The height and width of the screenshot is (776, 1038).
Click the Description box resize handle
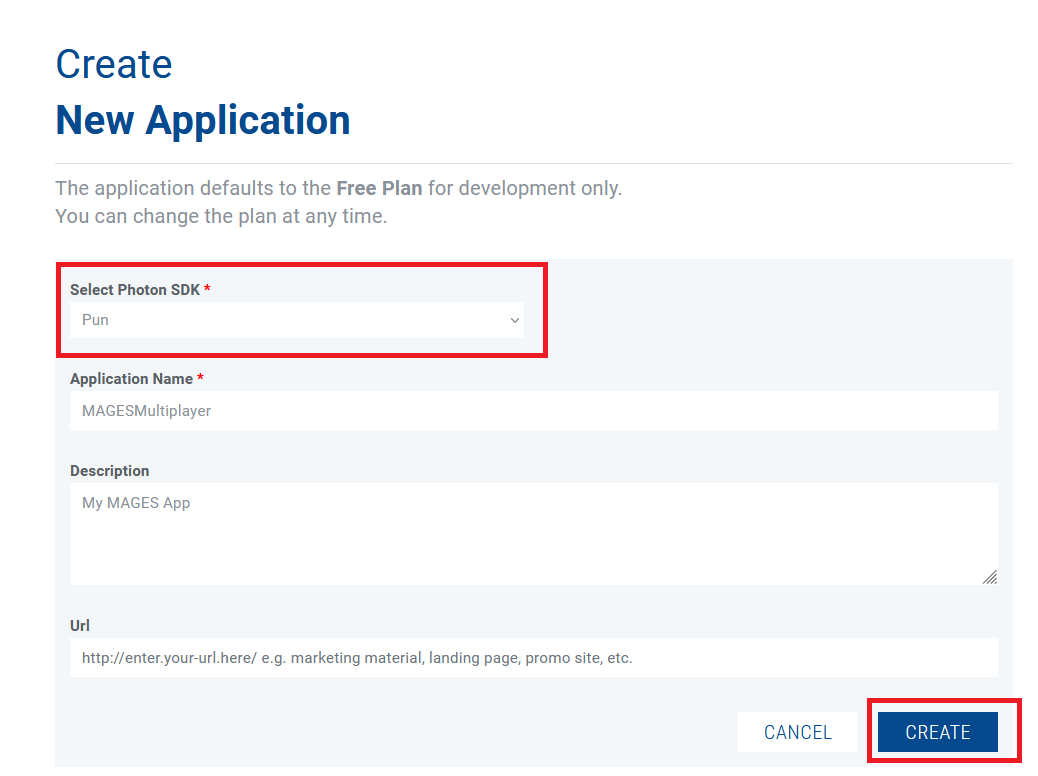click(x=989, y=577)
